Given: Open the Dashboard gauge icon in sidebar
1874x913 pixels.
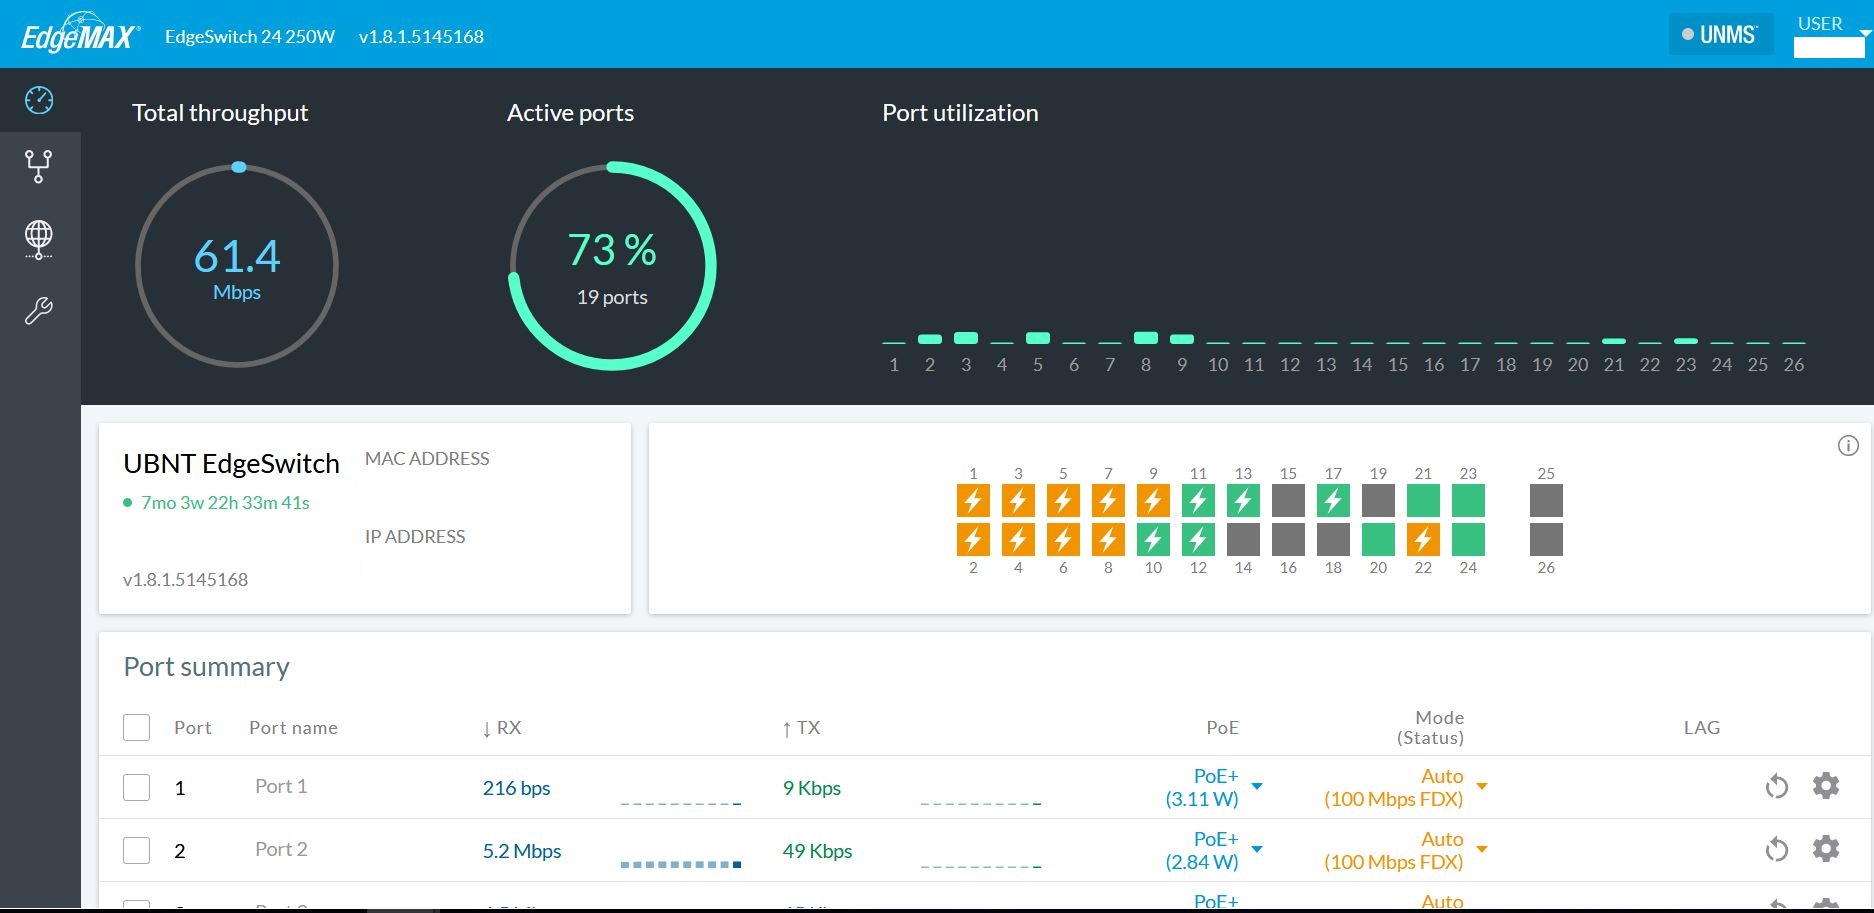Looking at the screenshot, I should click(x=39, y=100).
